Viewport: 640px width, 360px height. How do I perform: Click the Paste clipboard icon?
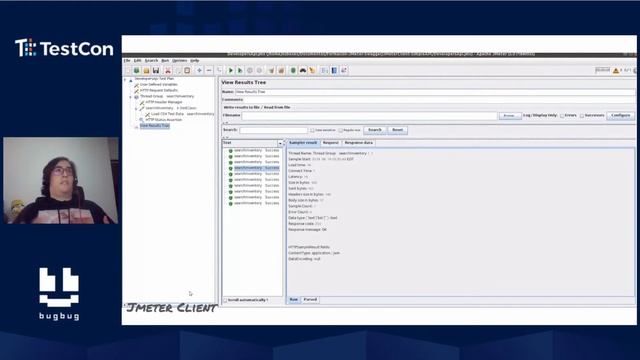[x=187, y=71]
